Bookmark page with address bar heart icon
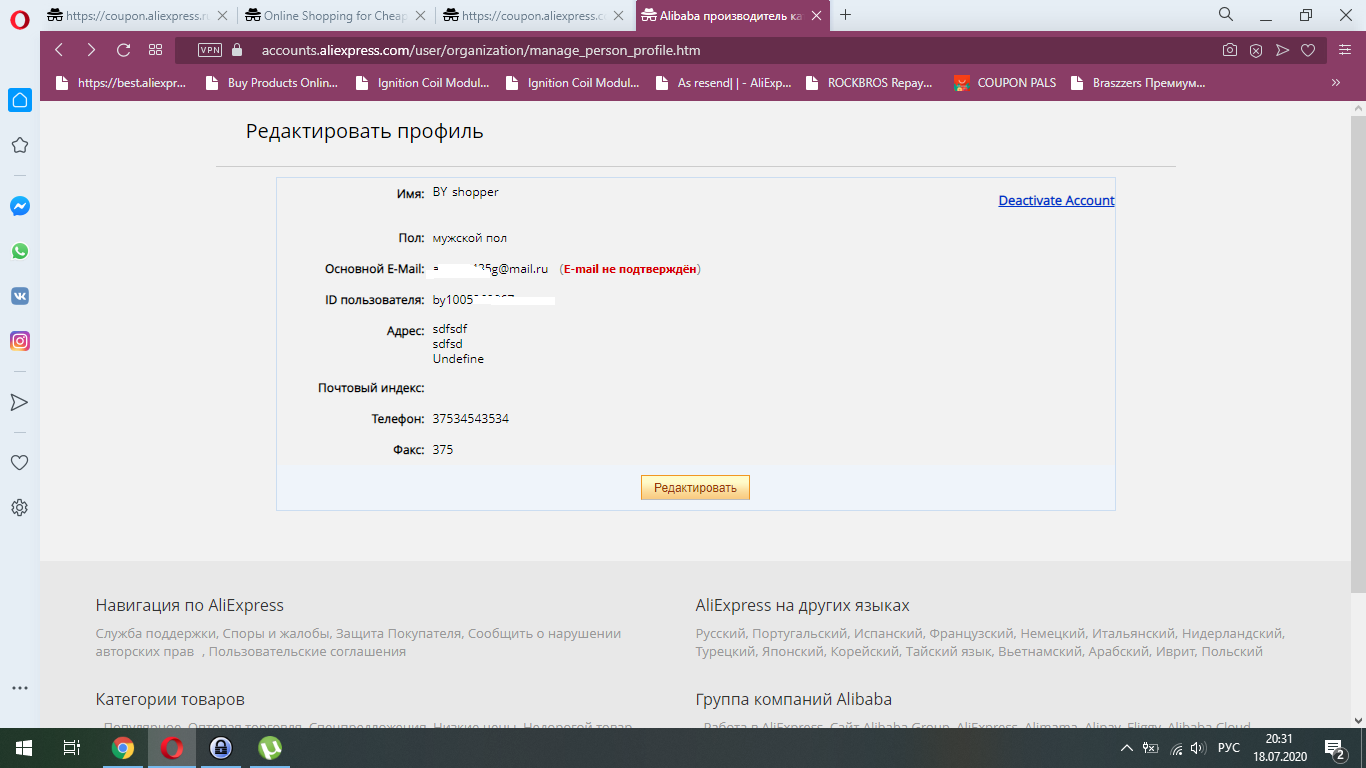This screenshot has height=768, width=1366. tap(1308, 50)
